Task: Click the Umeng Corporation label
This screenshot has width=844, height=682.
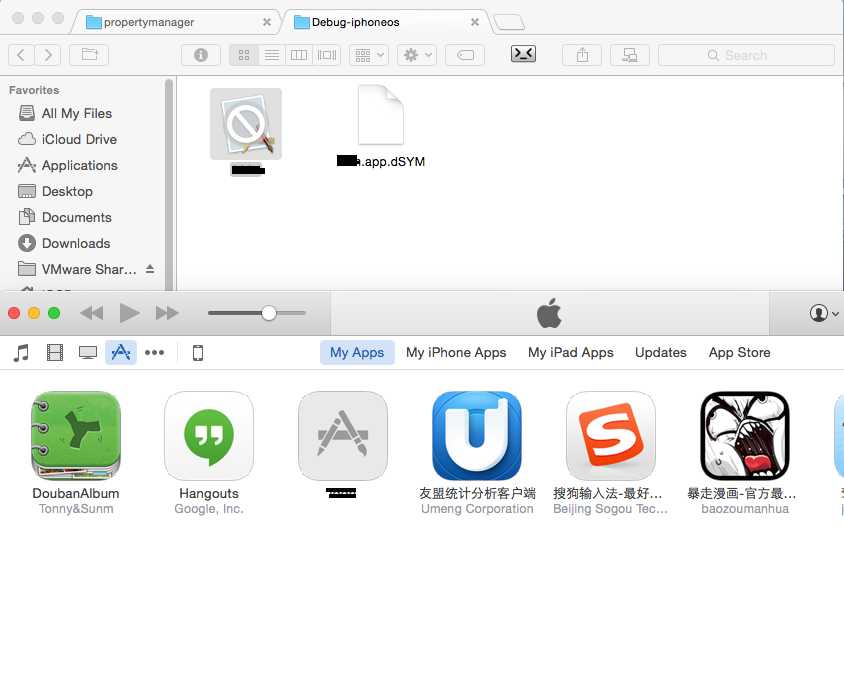Action: [x=477, y=509]
